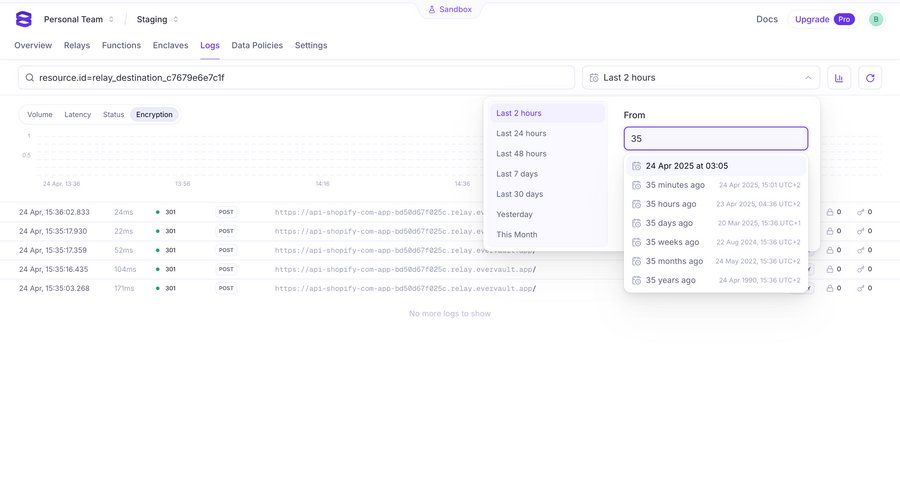Go to the Overview tab

pos(33,45)
